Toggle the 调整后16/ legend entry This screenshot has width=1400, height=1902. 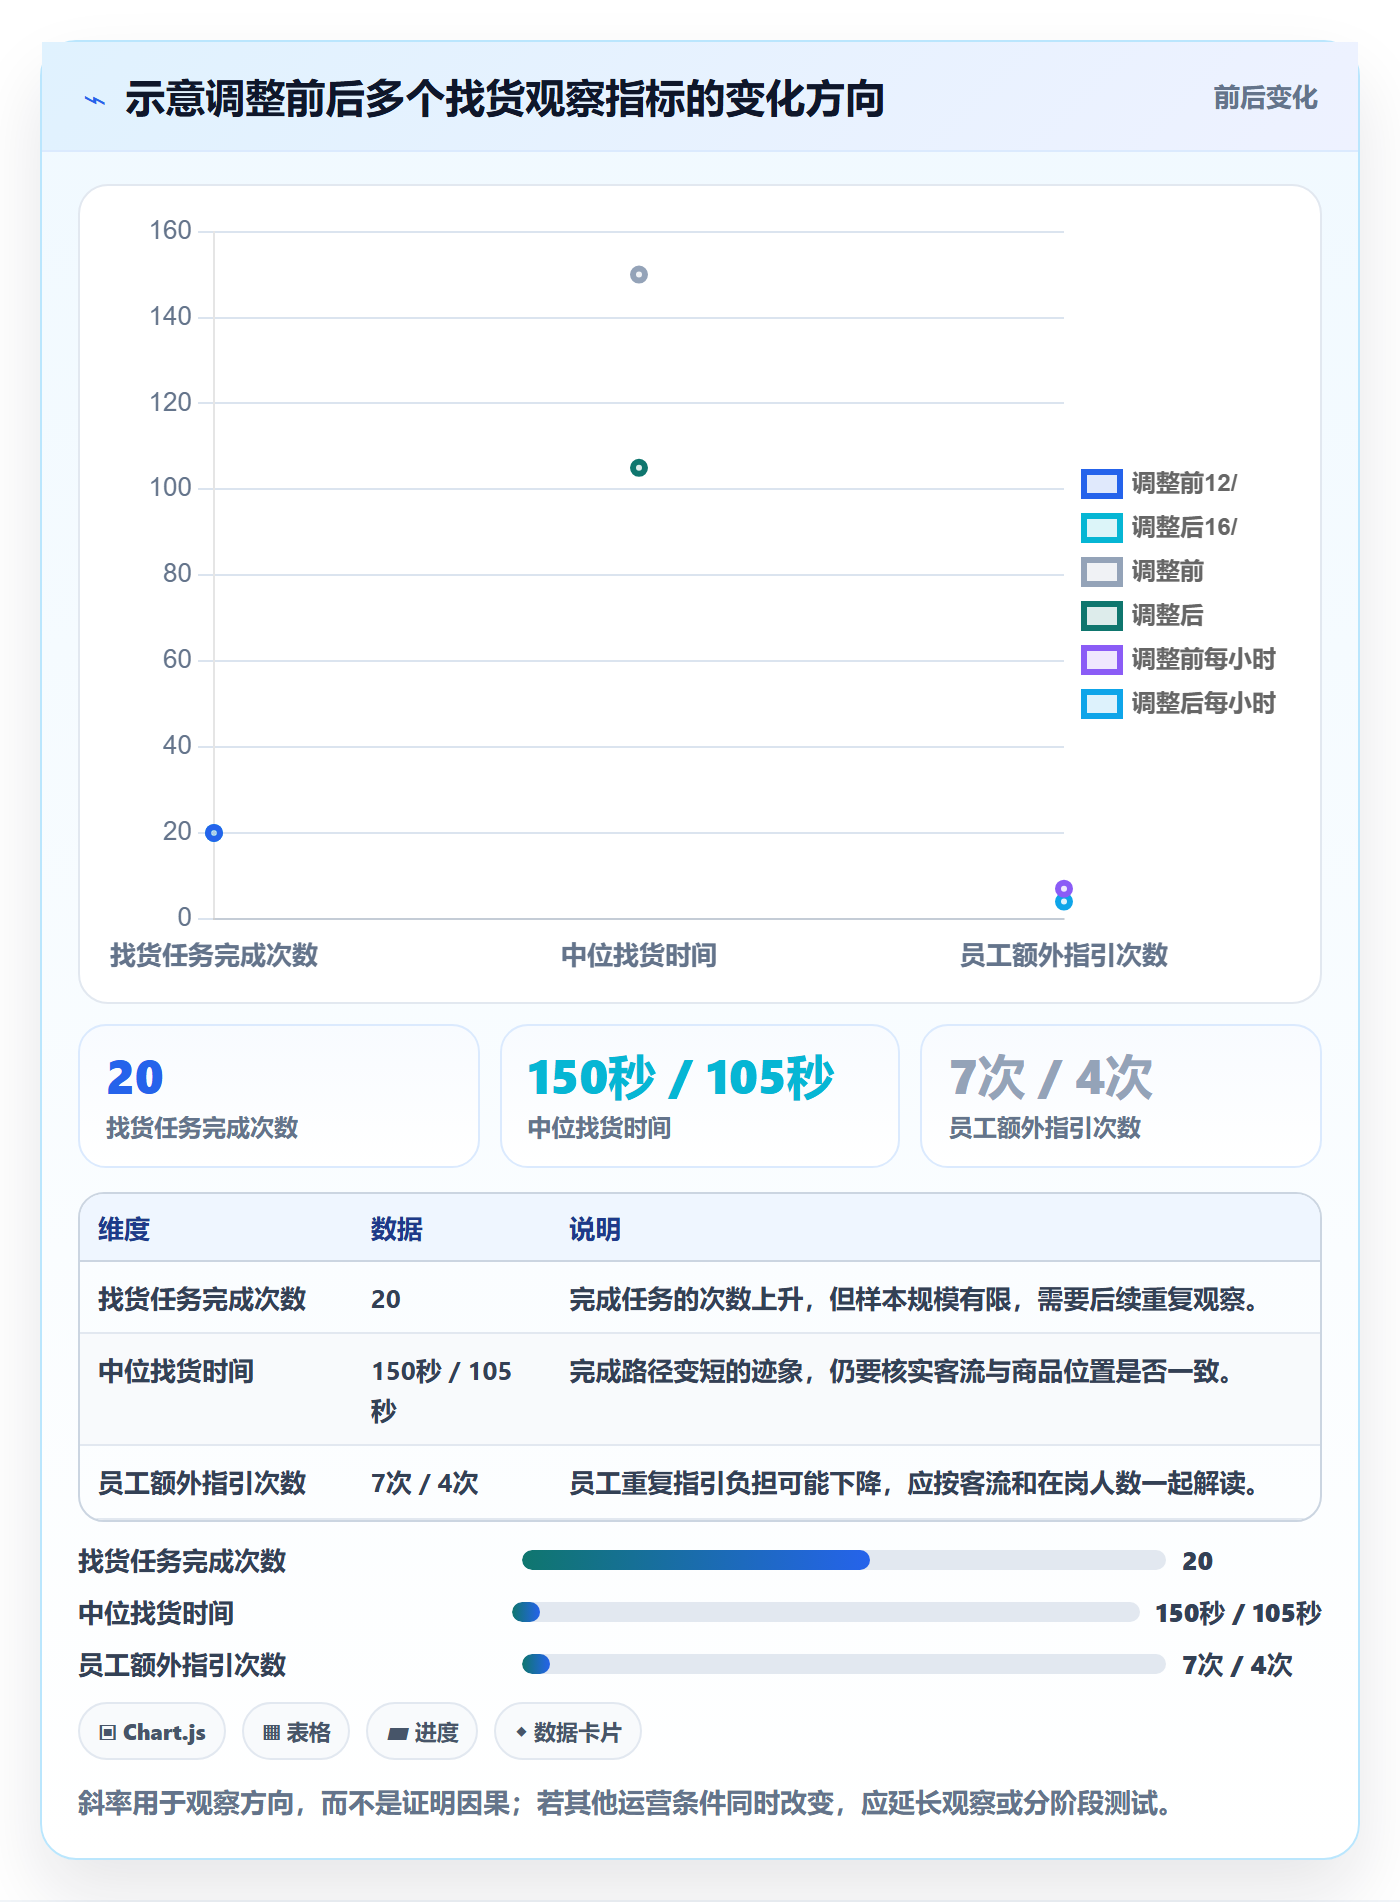(x=1159, y=528)
